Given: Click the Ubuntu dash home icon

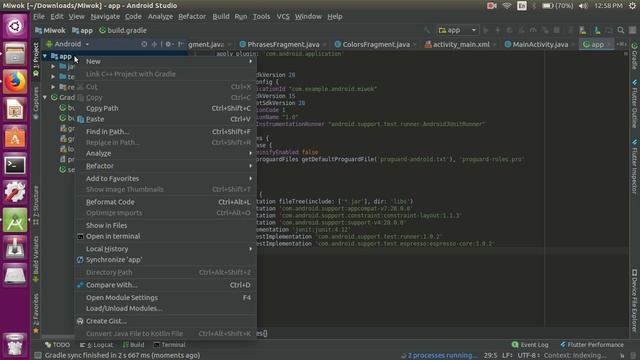Looking at the screenshot, I should (x=15, y=26).
